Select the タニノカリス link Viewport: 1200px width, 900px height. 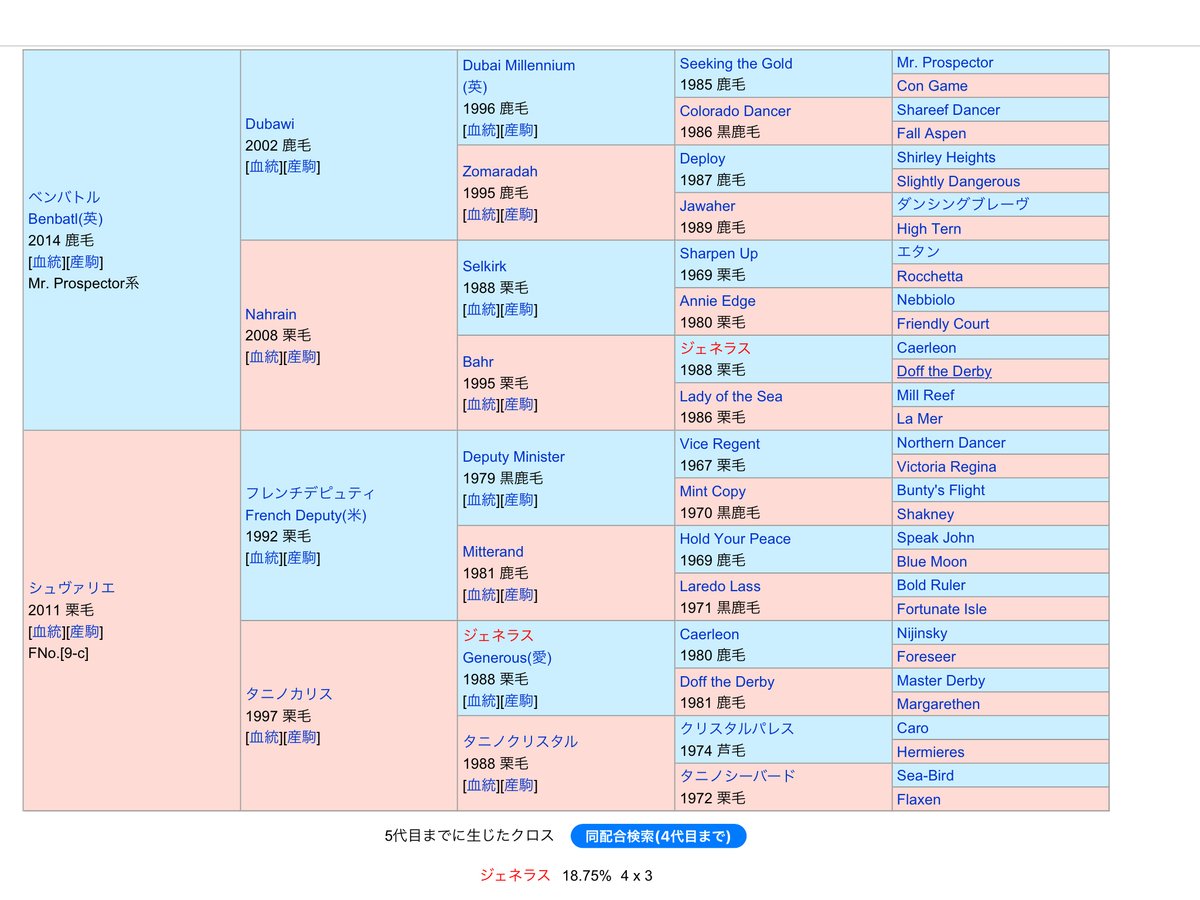289,694
